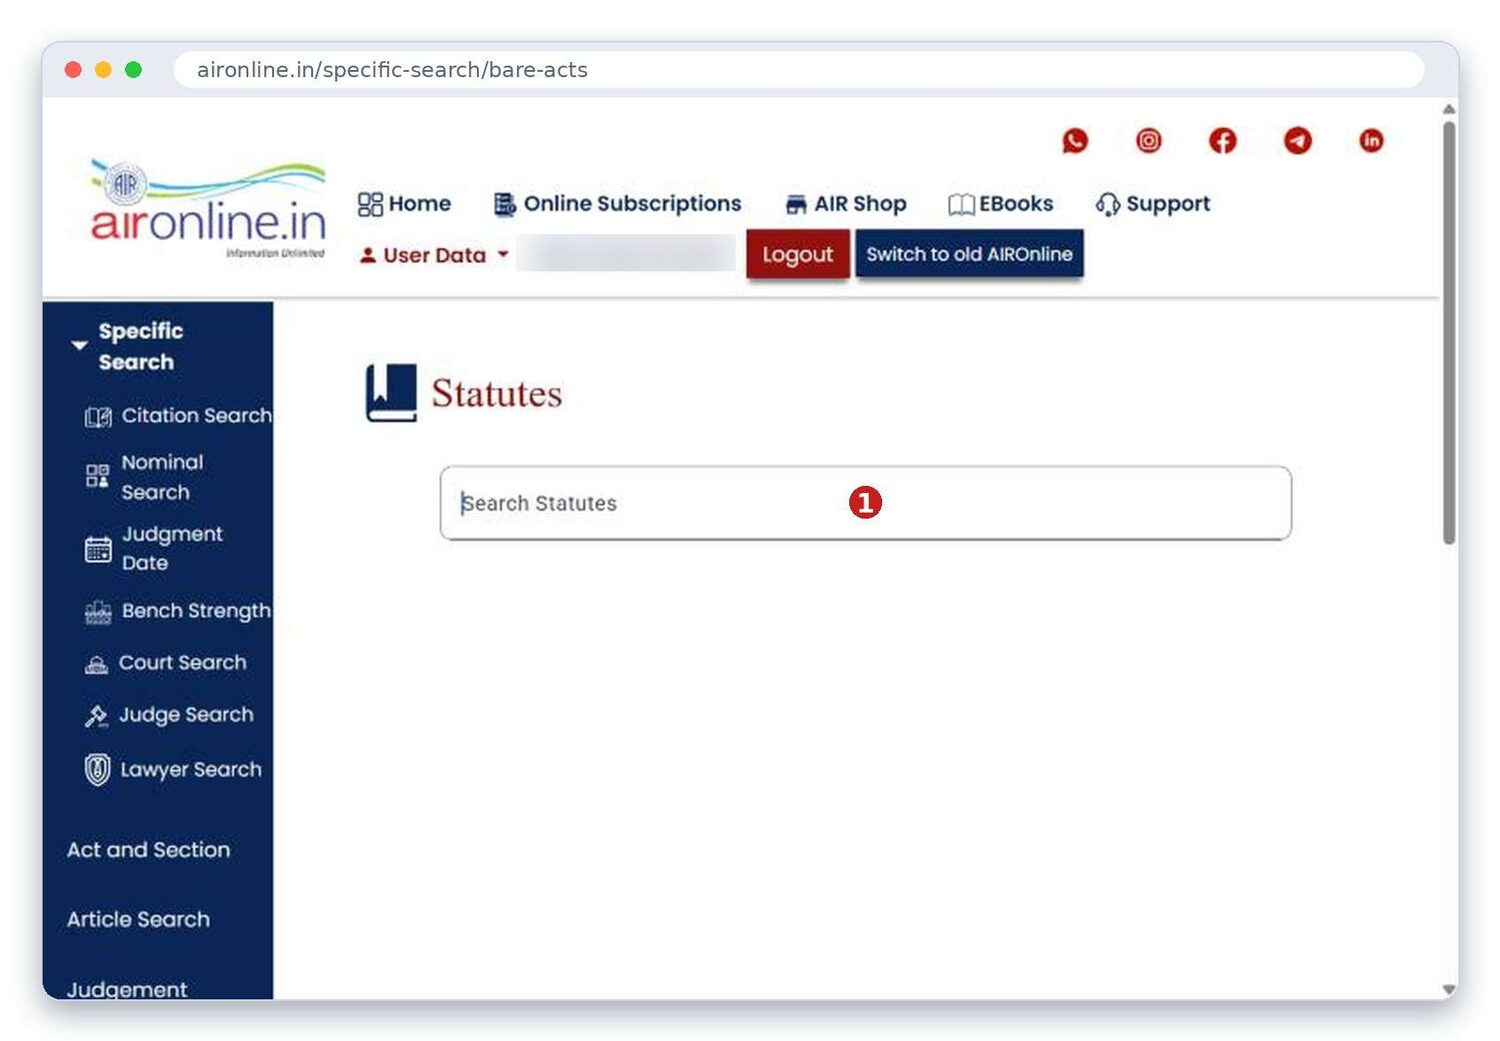The height and width of the screenshot is (1041, 1500).
Task: Click the Judgment Date calendar icon
Action: point(98,549)
